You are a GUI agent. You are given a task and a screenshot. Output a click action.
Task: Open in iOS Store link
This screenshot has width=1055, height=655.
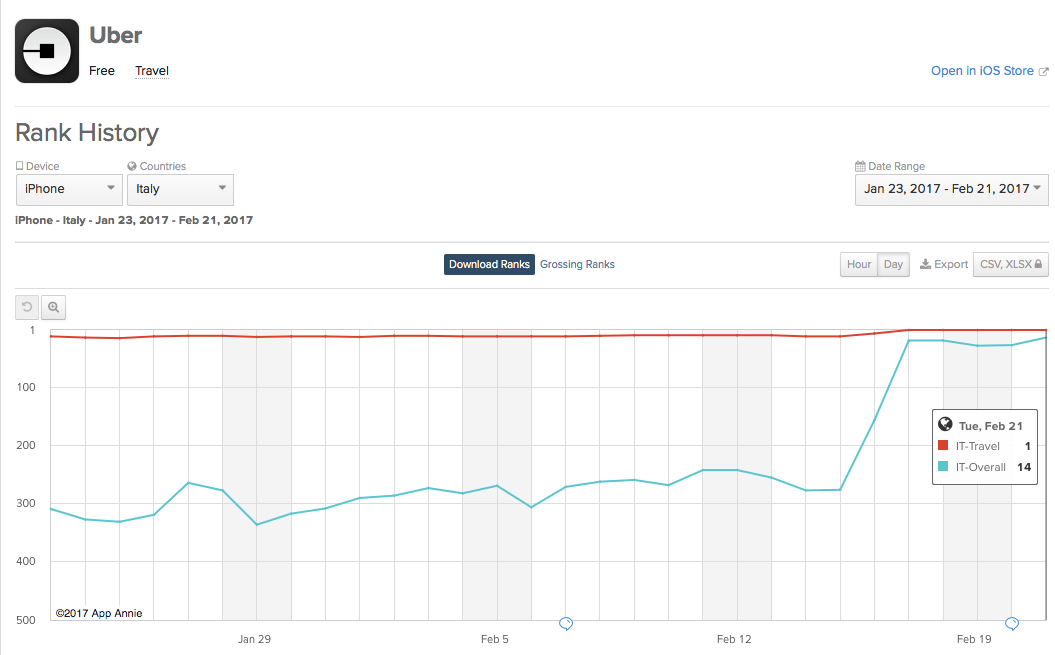point(982,71)
